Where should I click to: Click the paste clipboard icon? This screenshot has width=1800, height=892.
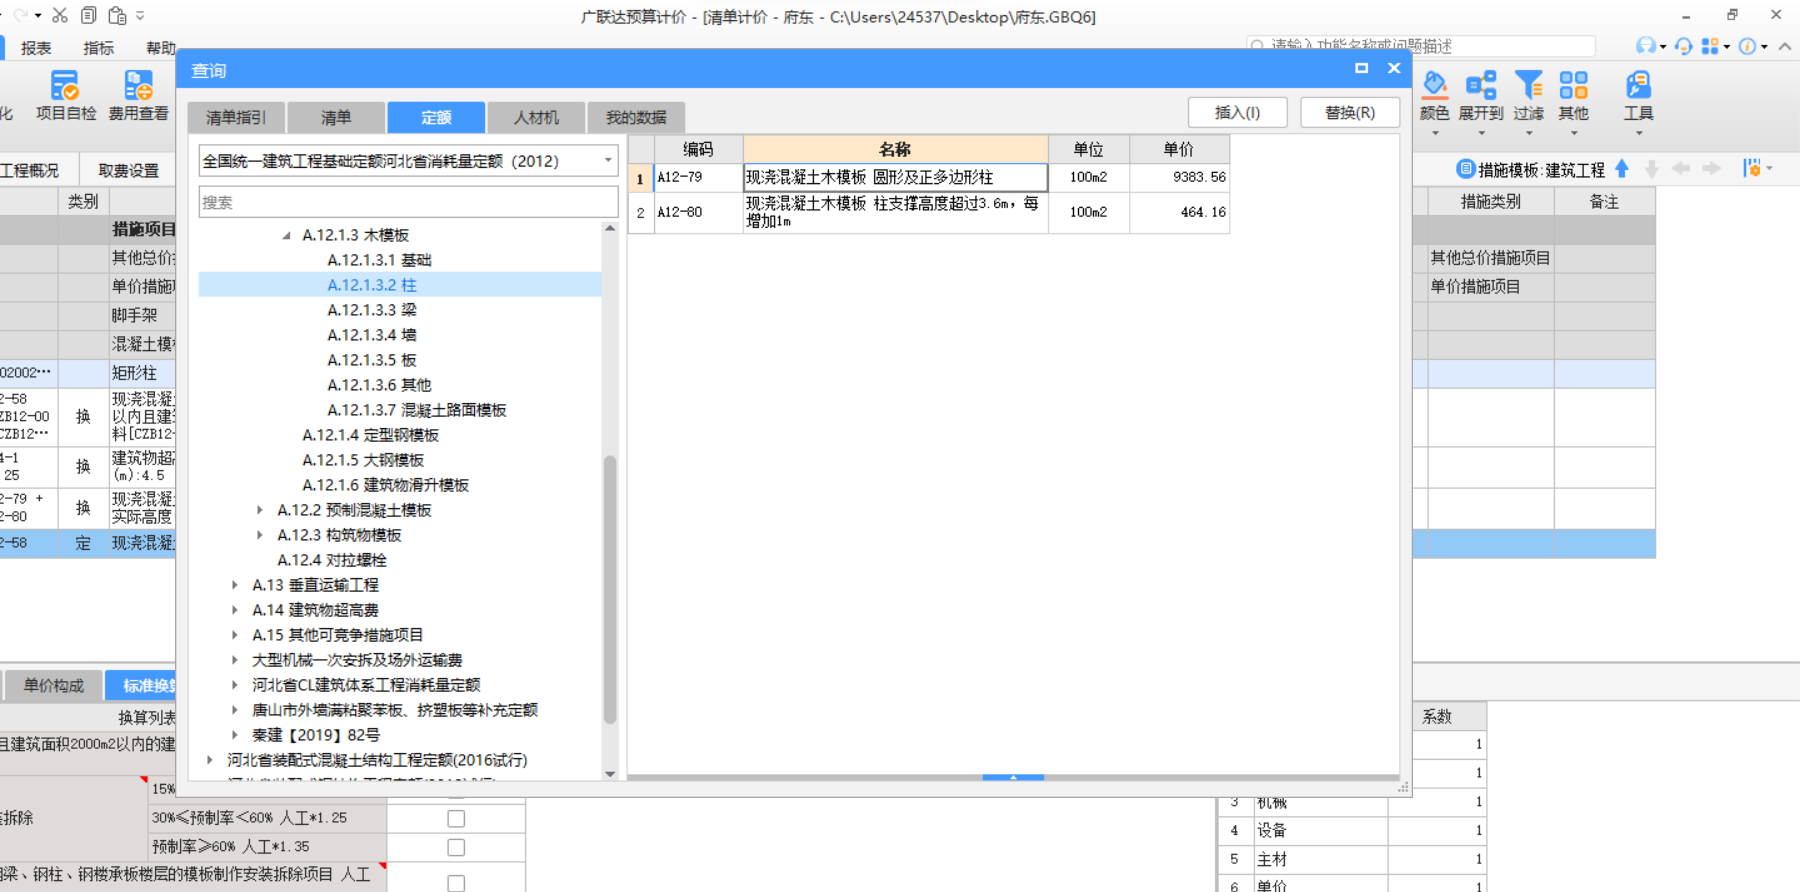point(117,15)
